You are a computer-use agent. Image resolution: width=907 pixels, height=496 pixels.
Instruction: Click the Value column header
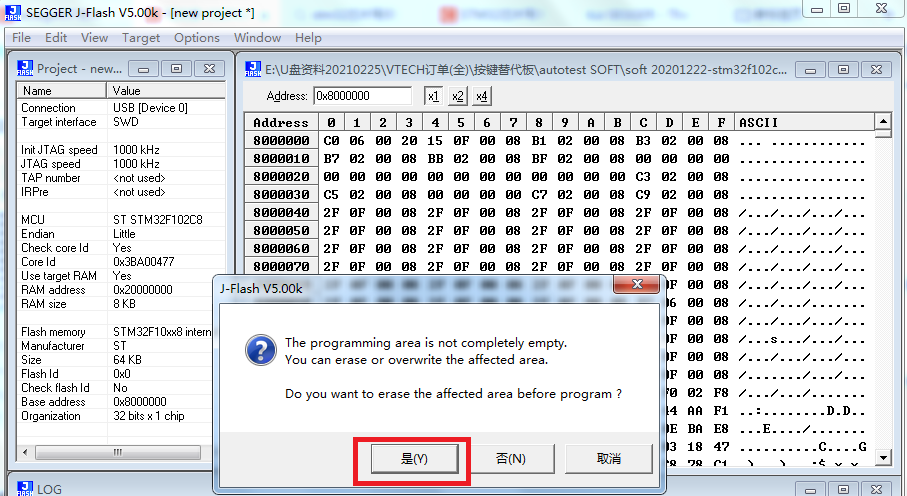click(166, 90)
